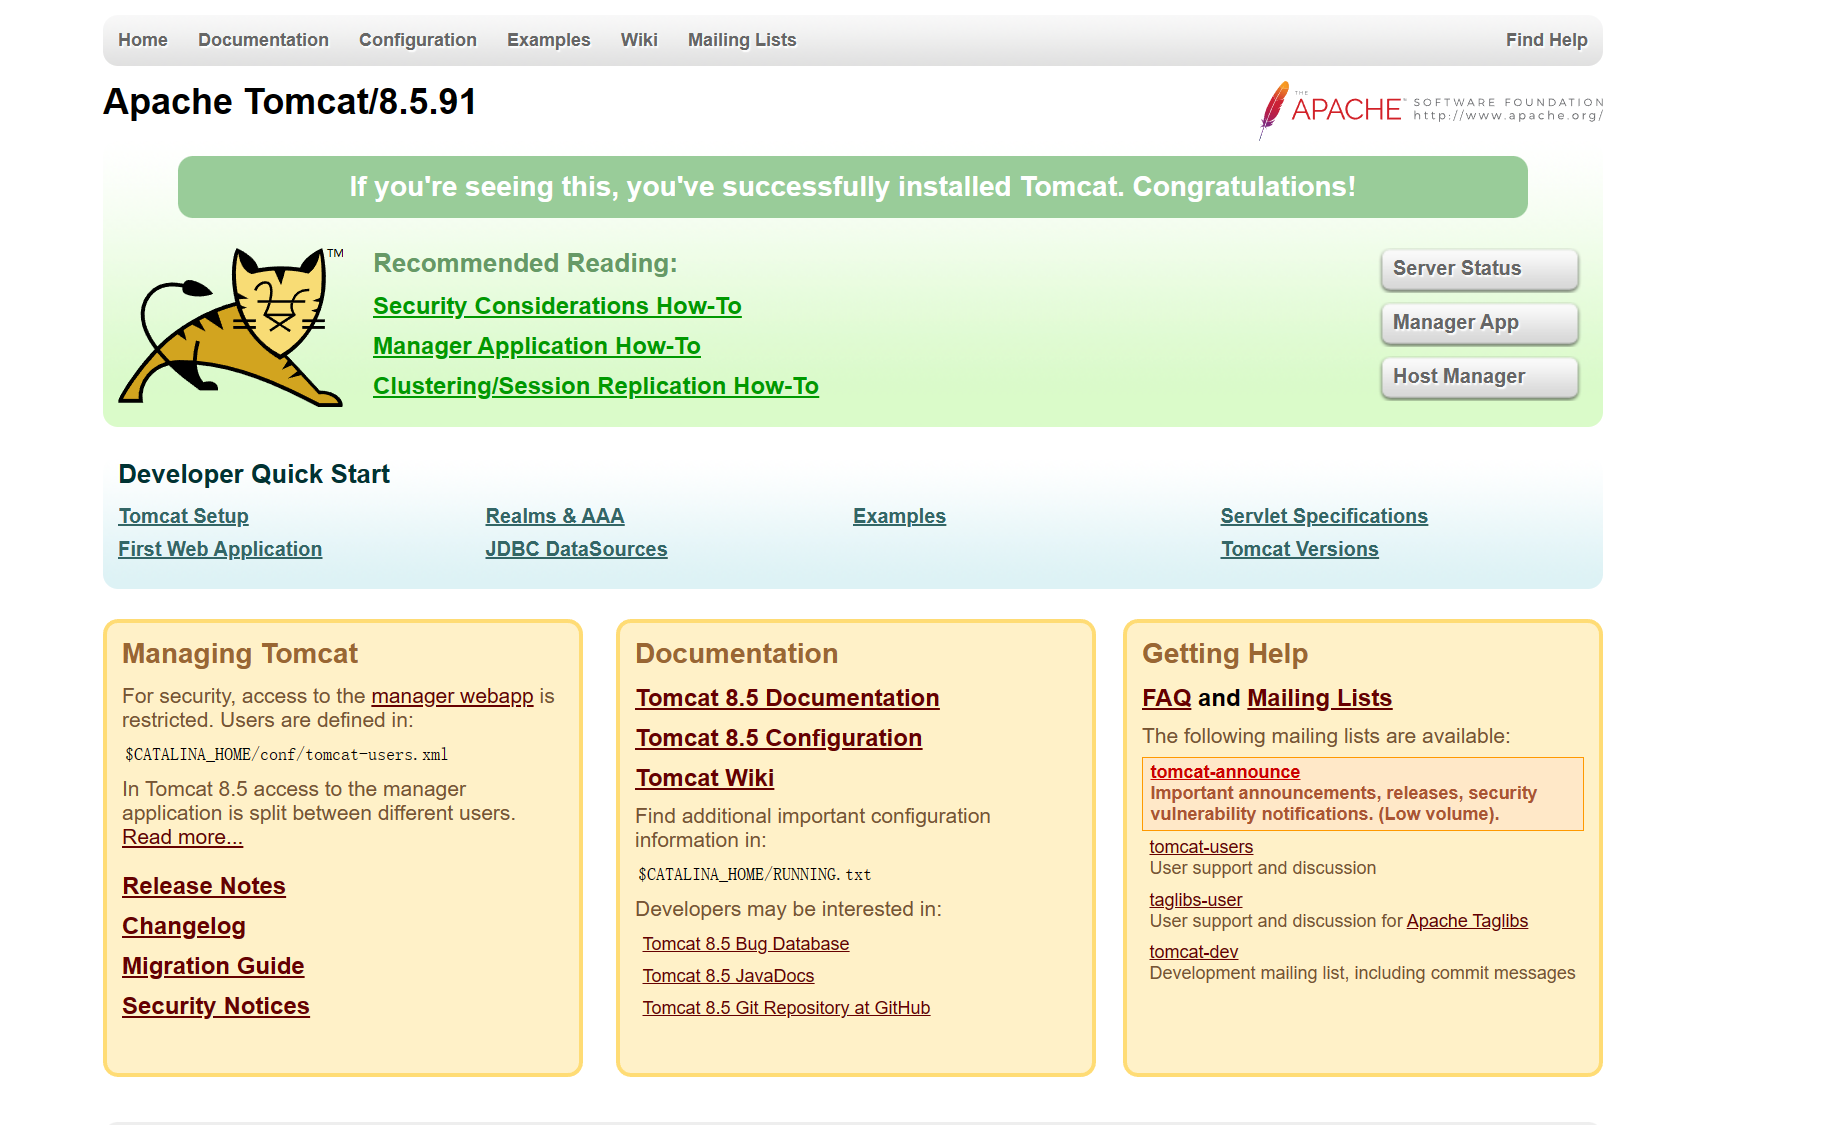Follow the Apache Taglibs link
1832x1125 pixels.
[1467, 921]
